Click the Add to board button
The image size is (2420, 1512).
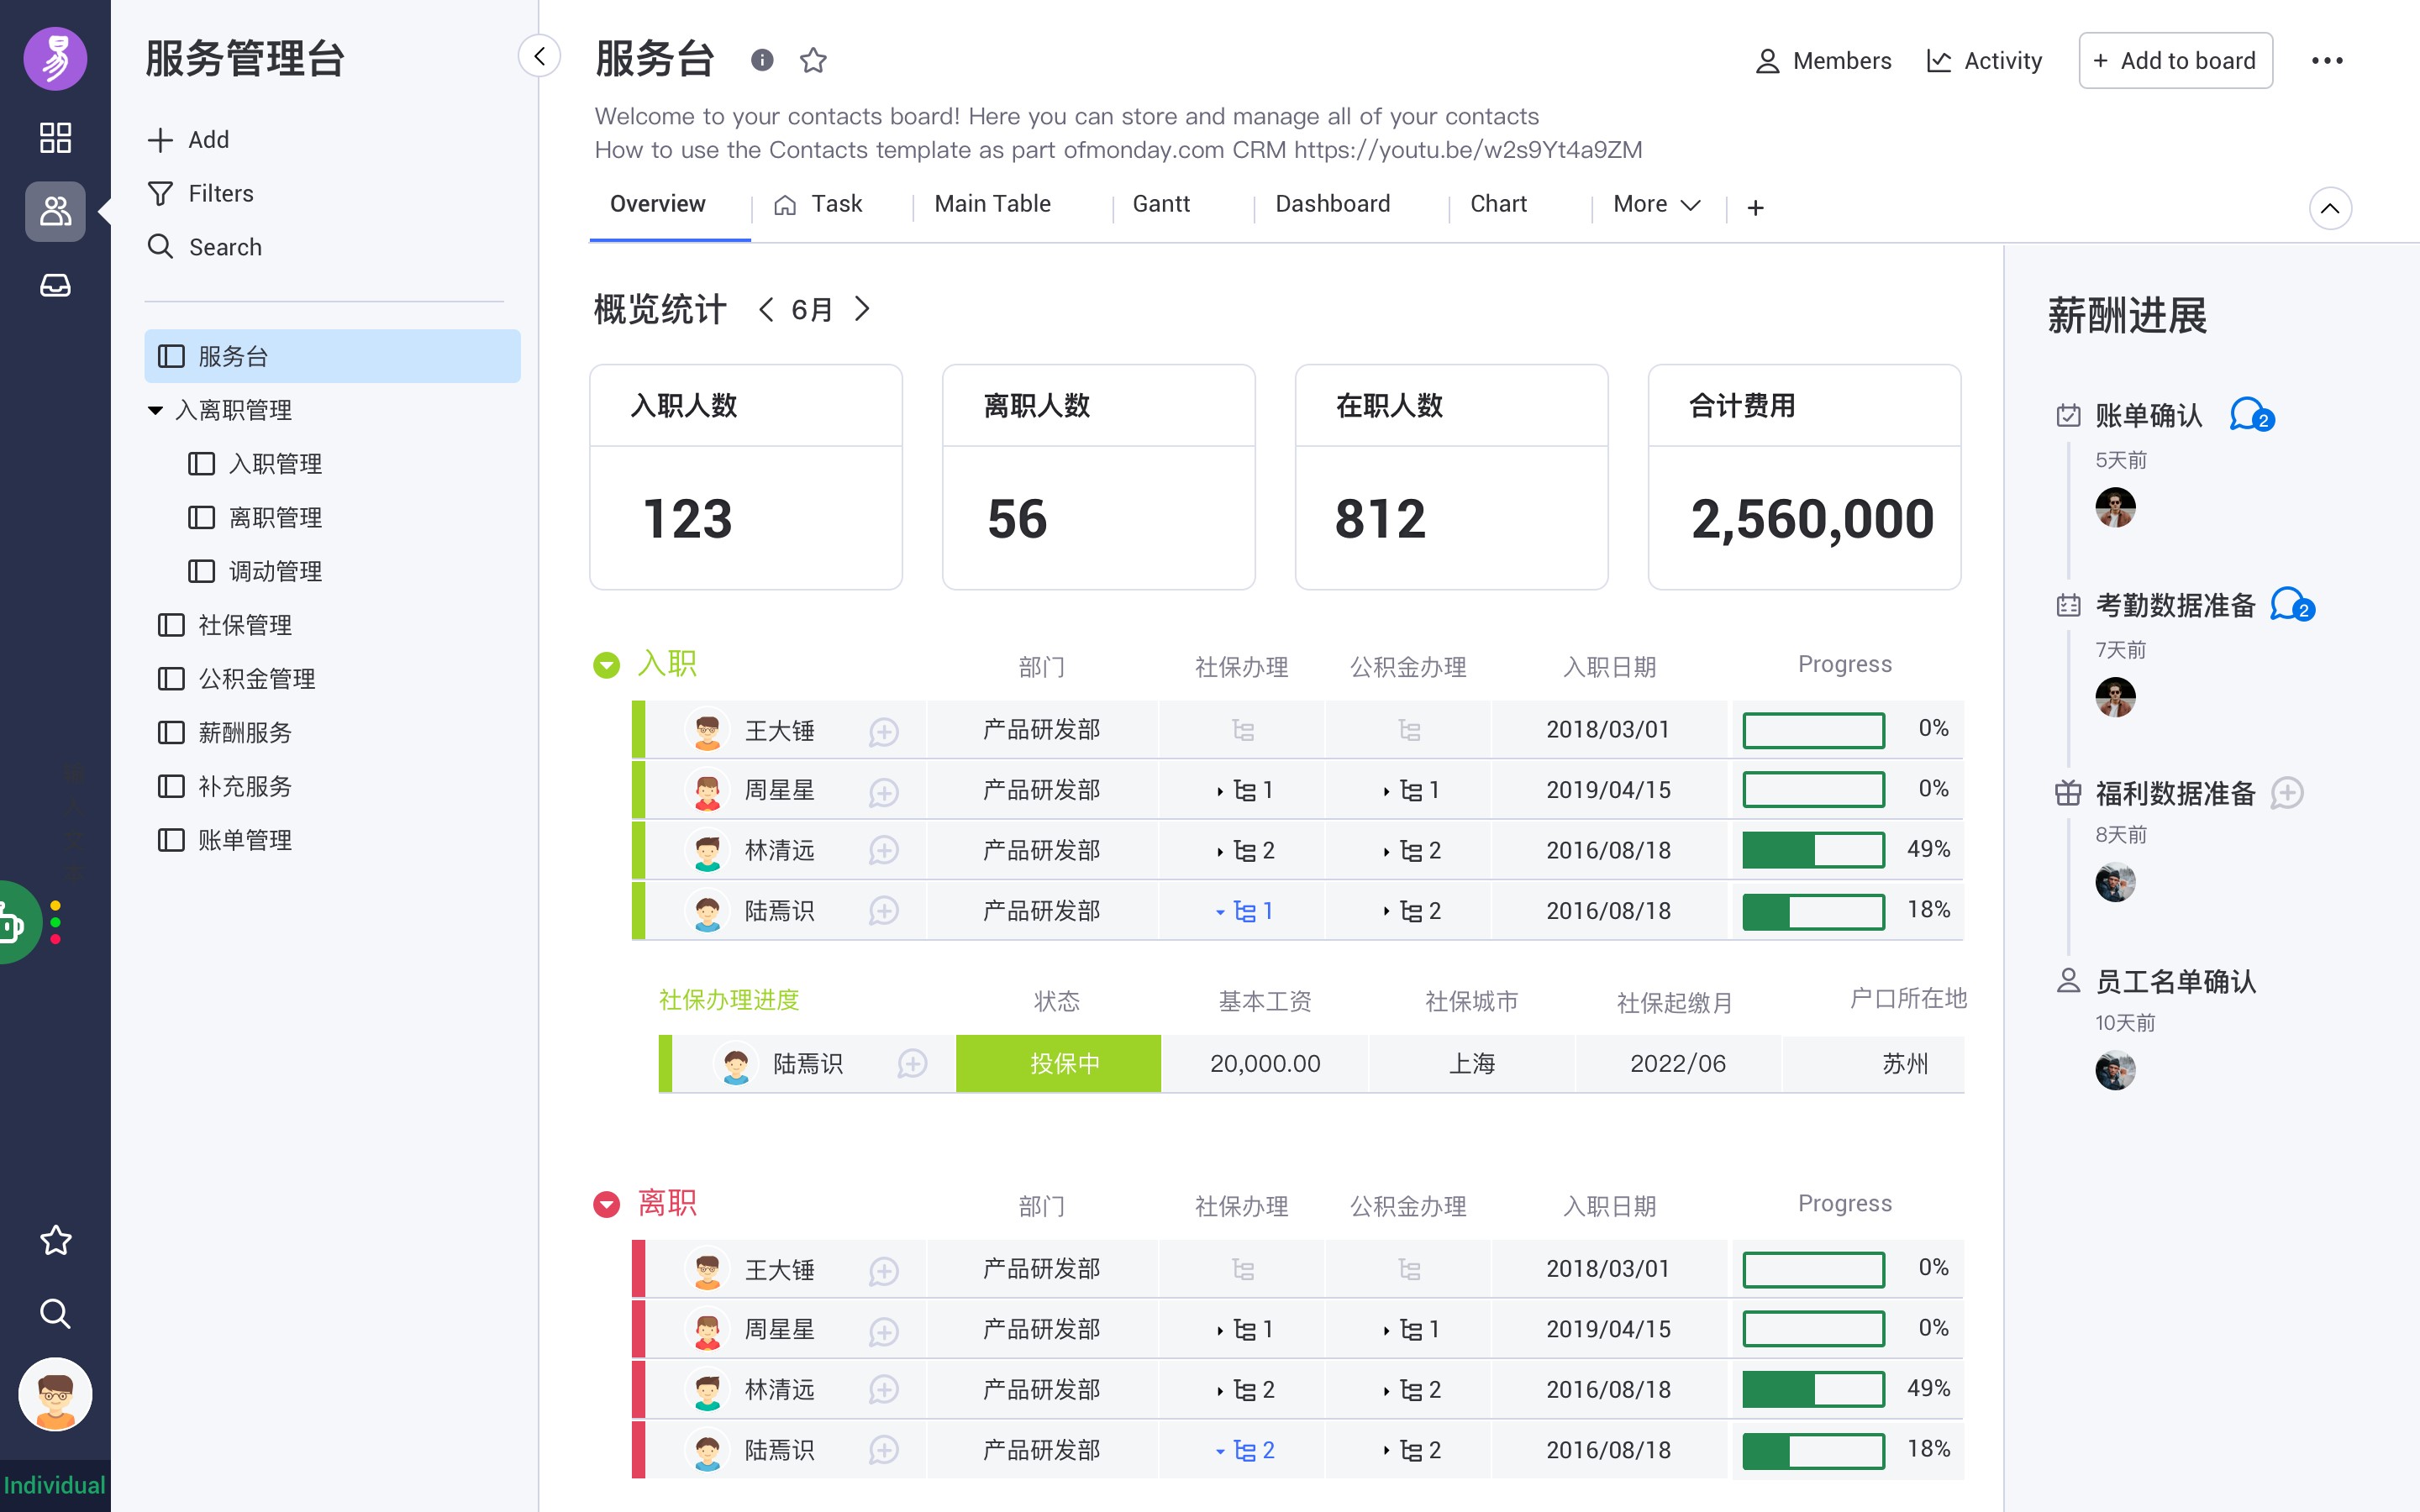coord(2175,61)
